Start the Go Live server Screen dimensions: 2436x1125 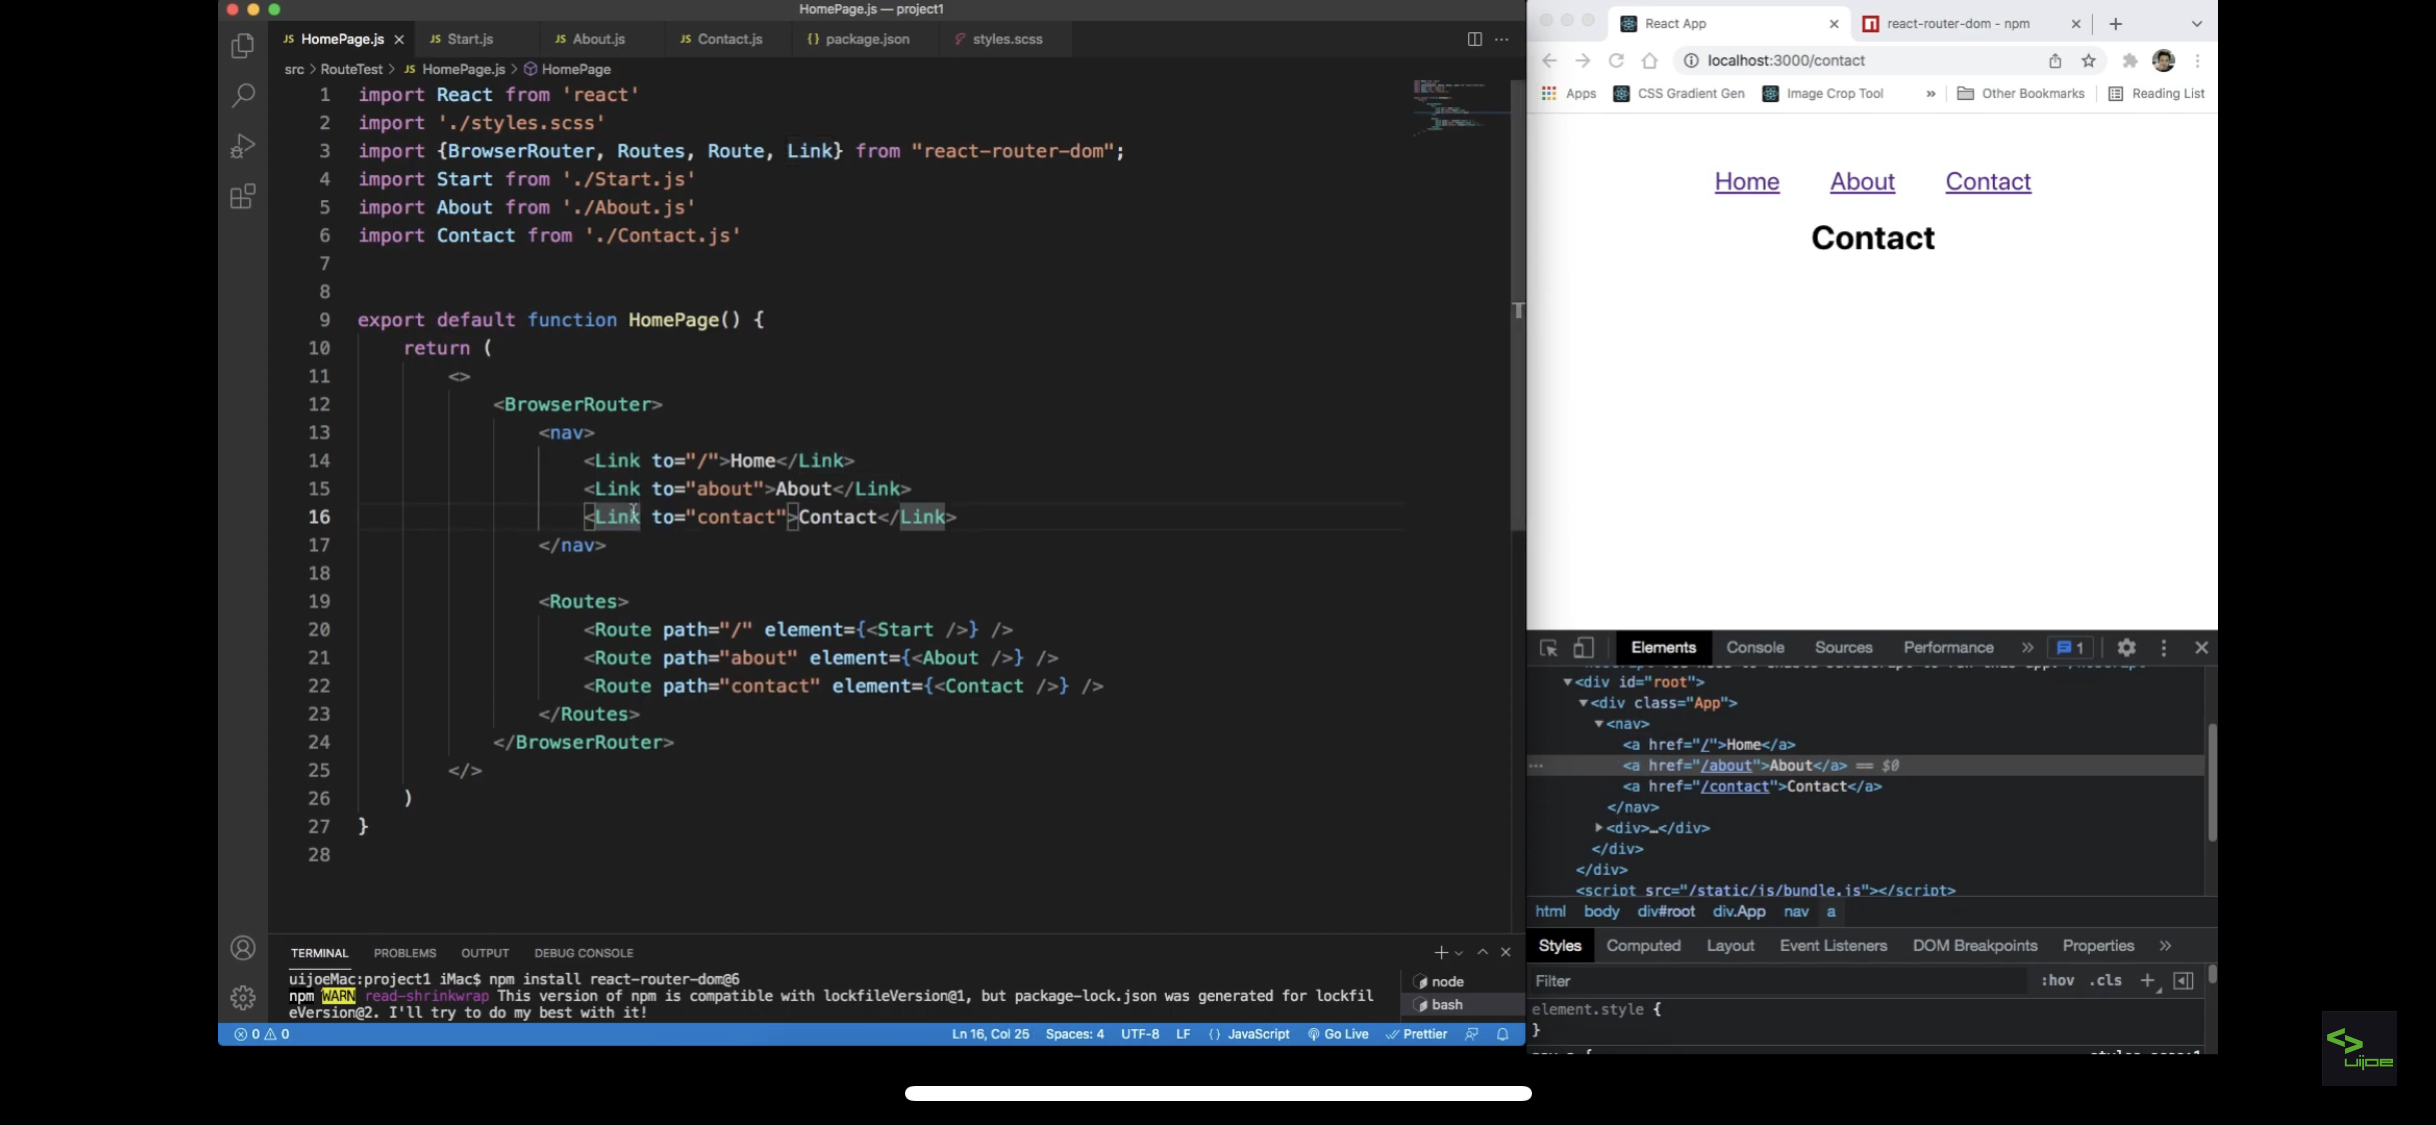pos(1339,1034)
